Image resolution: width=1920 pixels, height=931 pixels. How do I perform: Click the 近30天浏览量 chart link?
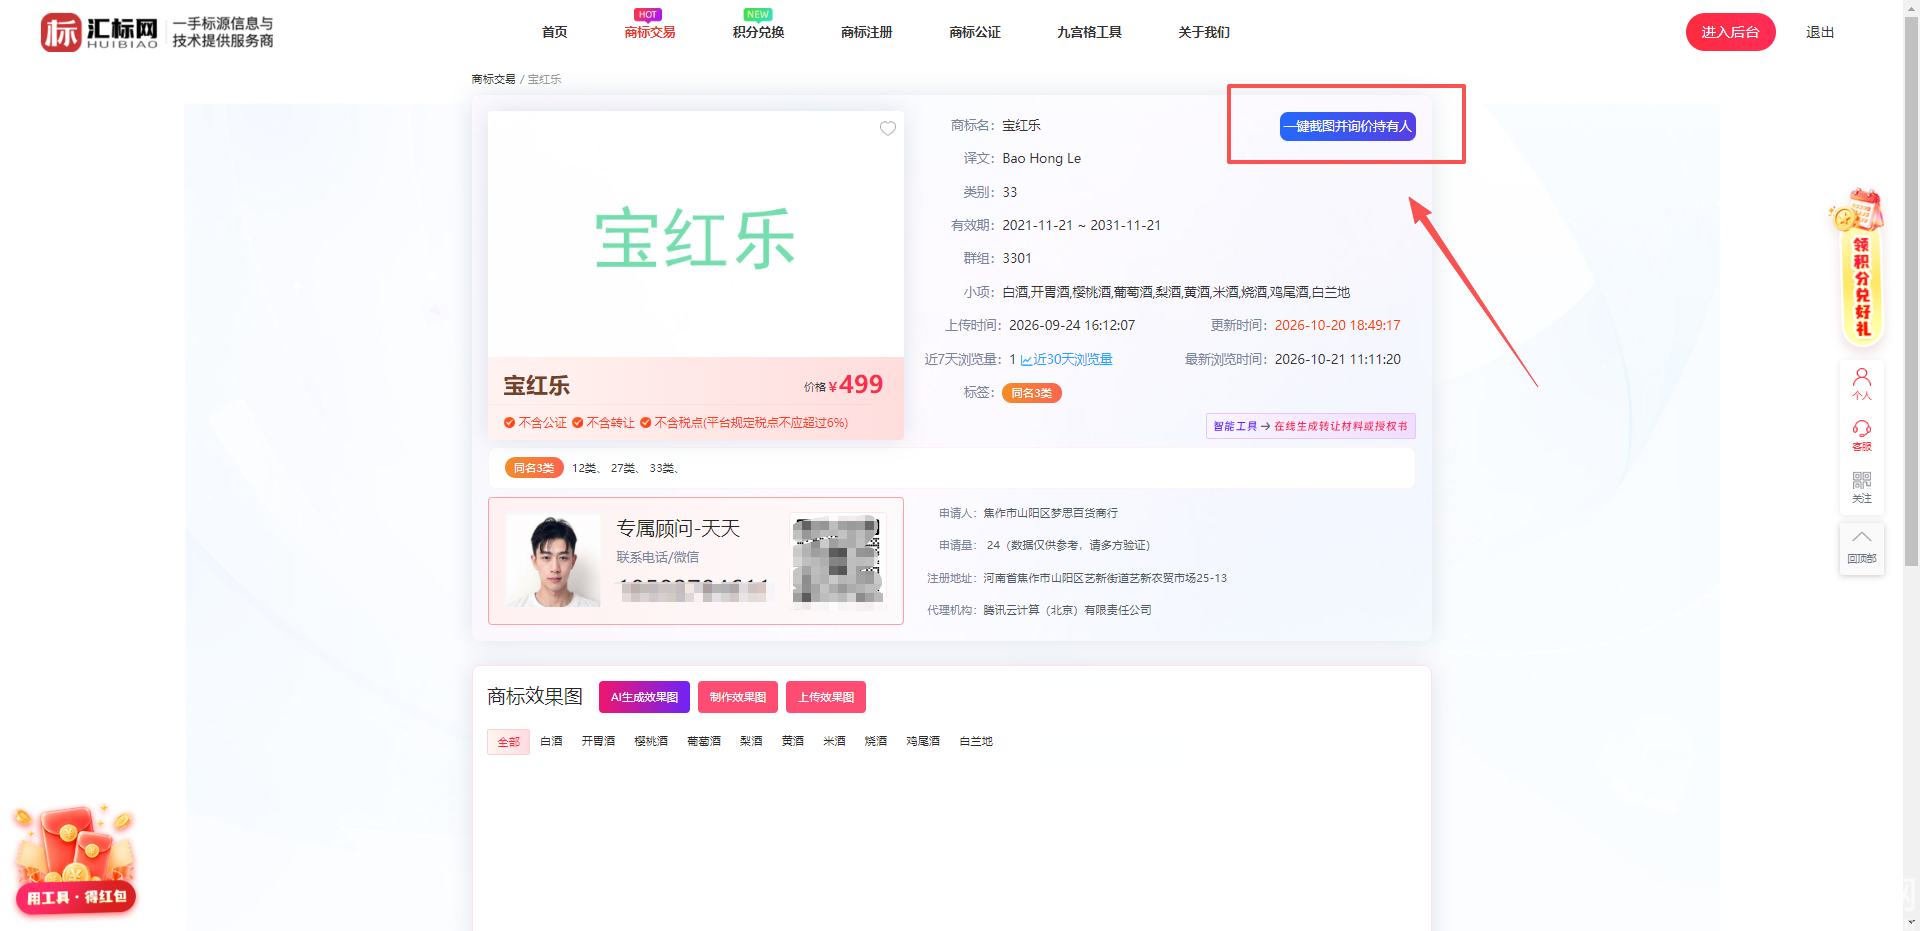[1066, 359]
